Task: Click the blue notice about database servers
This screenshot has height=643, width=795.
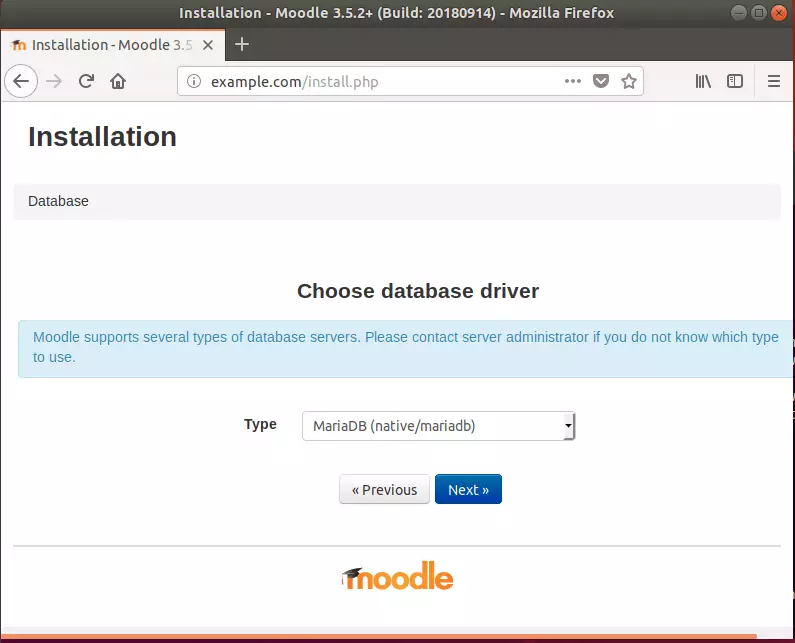Action: pyautogui.click(x=406, y=349)
